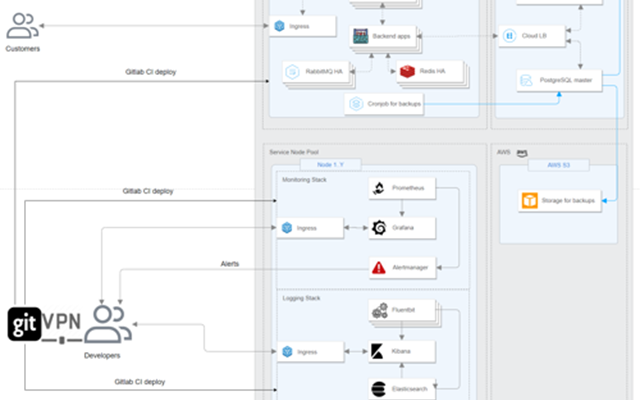
Task: Click the Prometheus flame icon
Action: (379, 188)
